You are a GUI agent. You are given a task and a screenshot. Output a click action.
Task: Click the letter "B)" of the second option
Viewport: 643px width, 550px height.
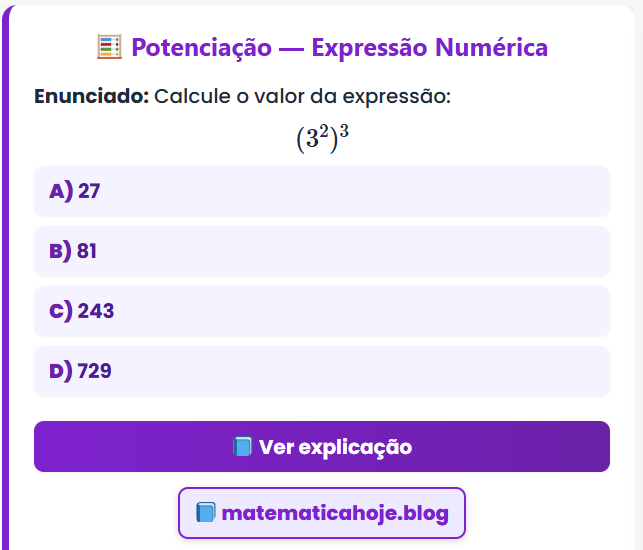click(x=60, y=251)
